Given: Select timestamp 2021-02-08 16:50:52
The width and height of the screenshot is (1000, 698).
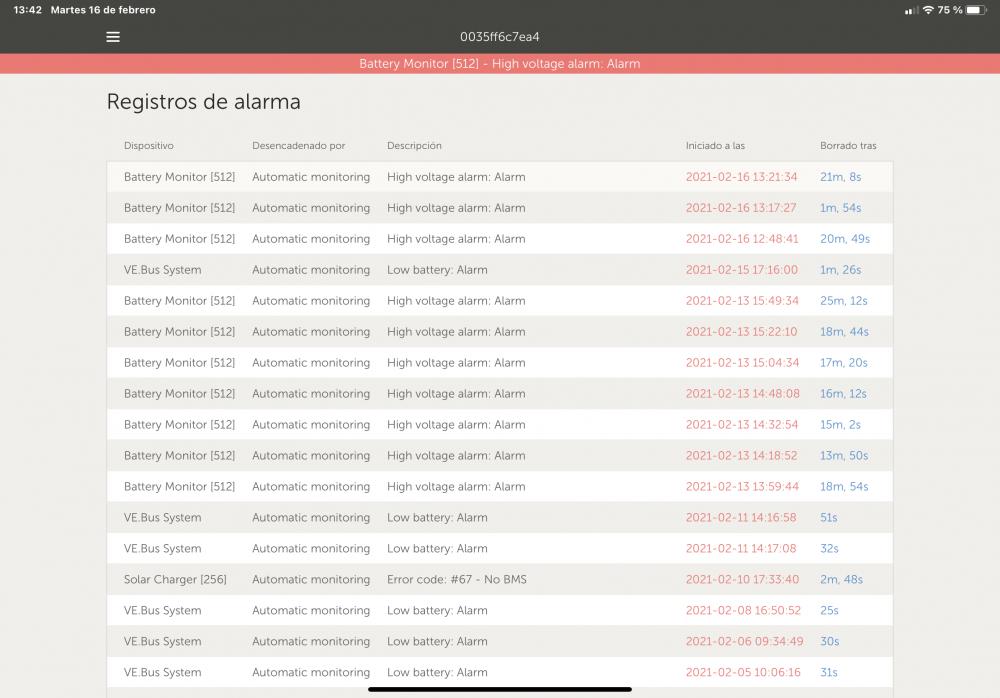Looking at the screenshot, I should click(743, 610).
